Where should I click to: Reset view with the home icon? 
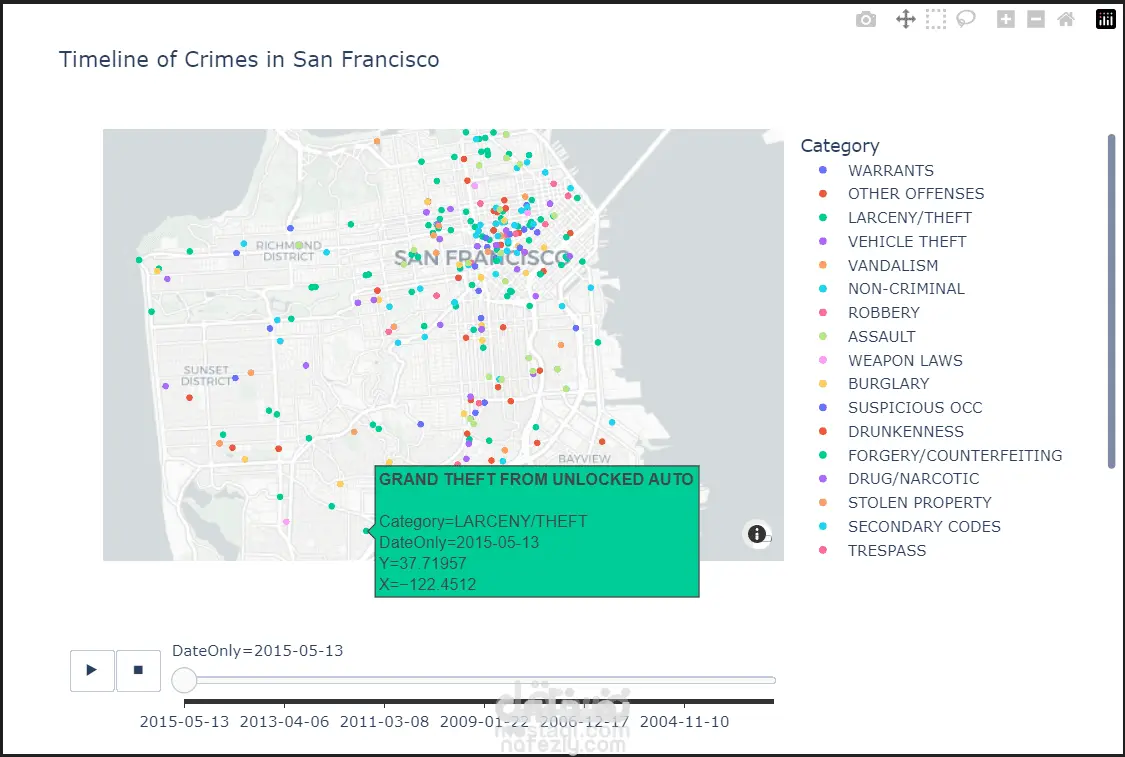(1066, 19)
